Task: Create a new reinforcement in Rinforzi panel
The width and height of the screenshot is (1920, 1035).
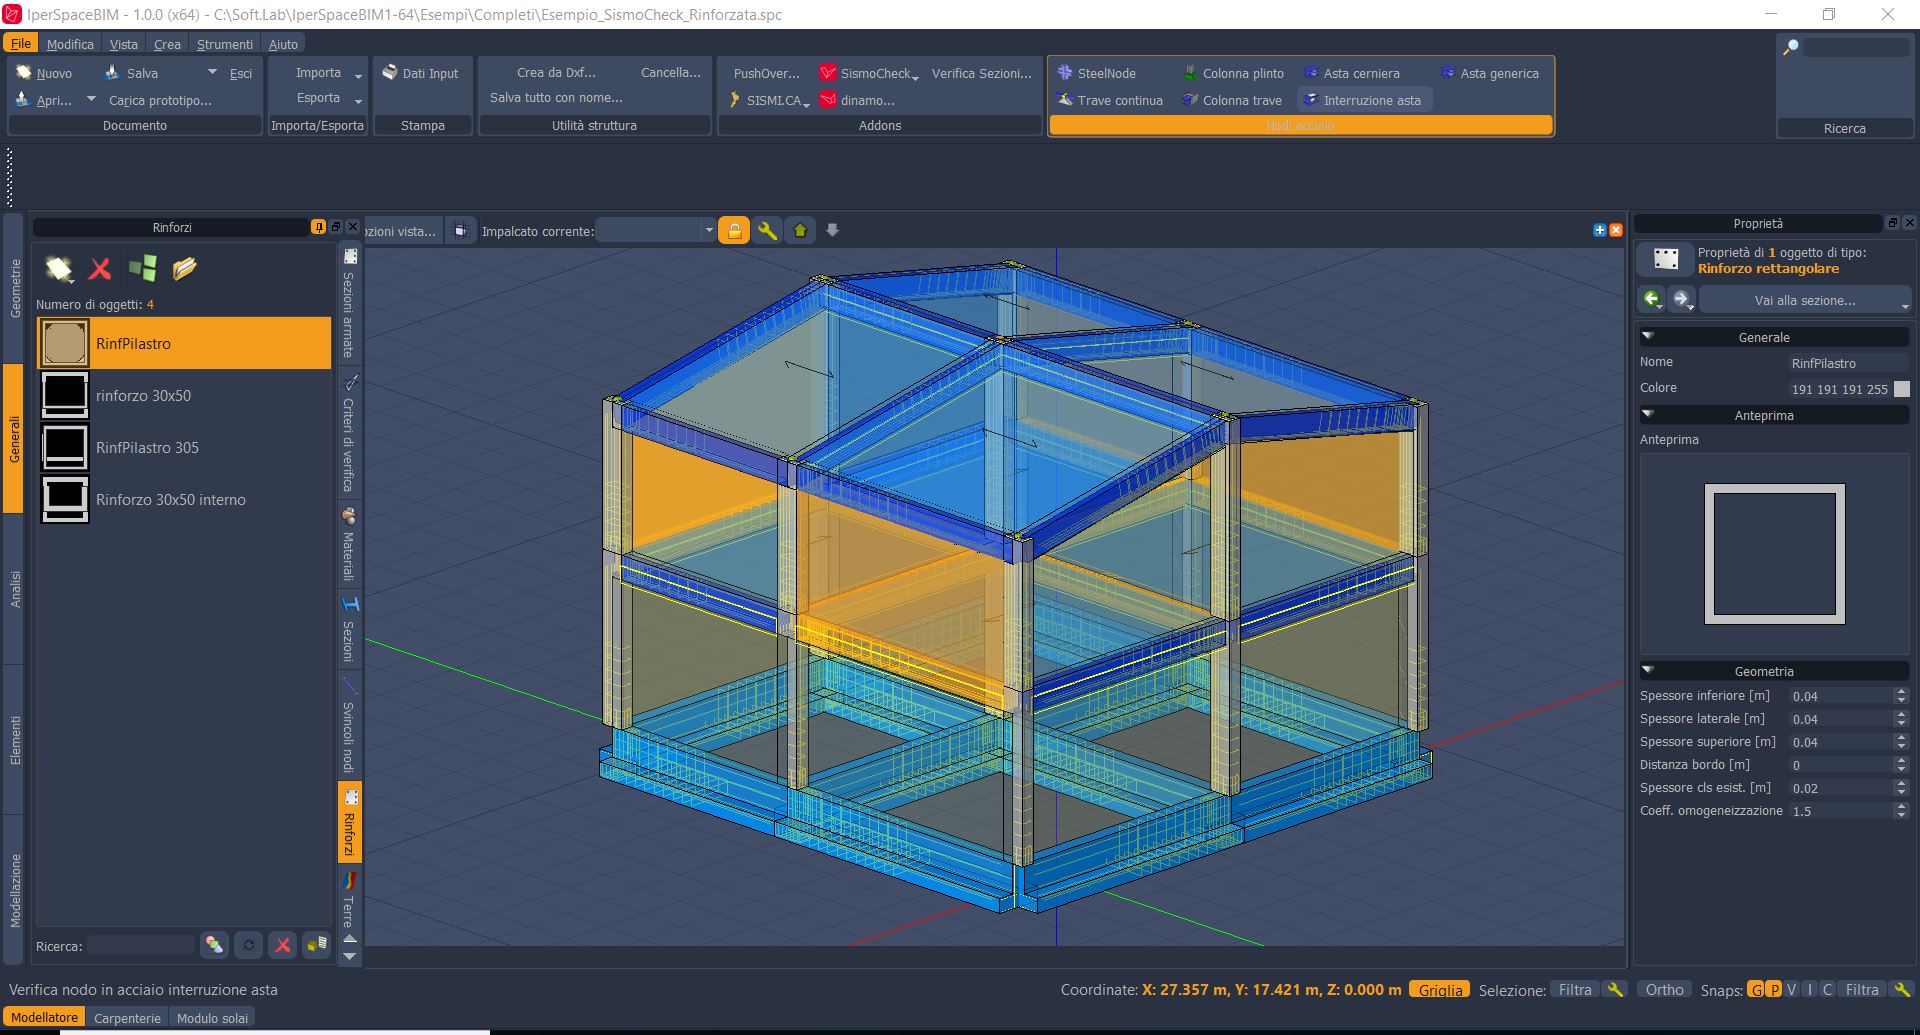Action: 59,268
